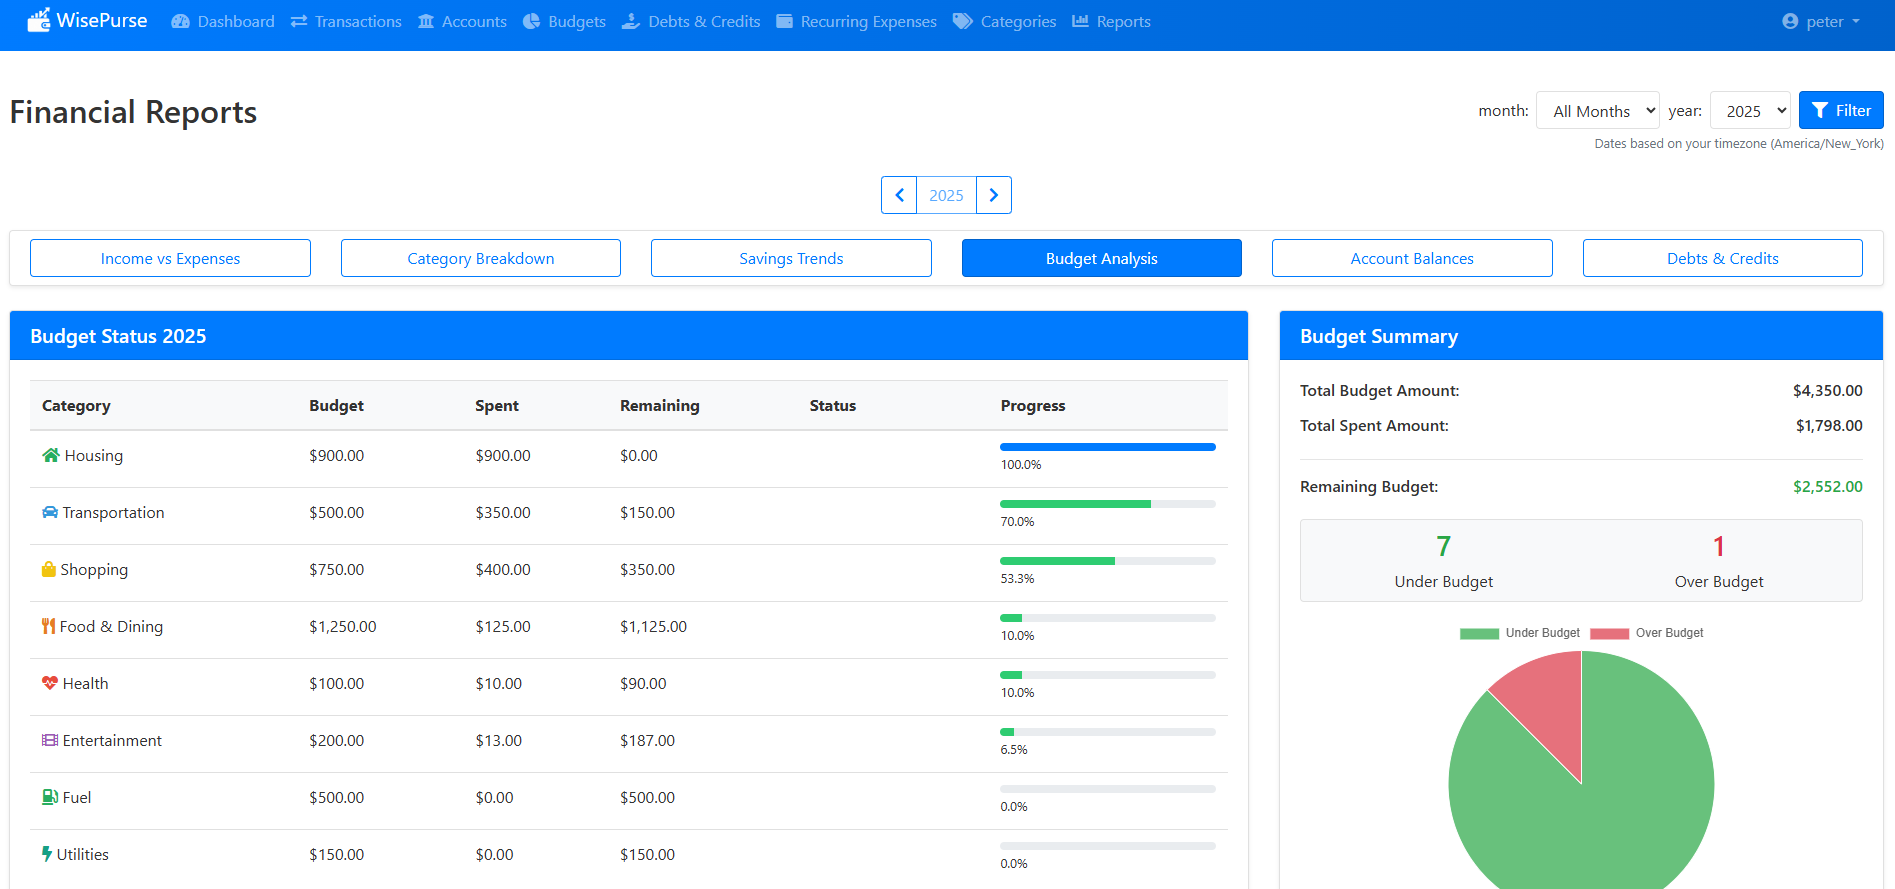Go to previous year with left chevron
1895x889 pixels.
tap(899, 195)
